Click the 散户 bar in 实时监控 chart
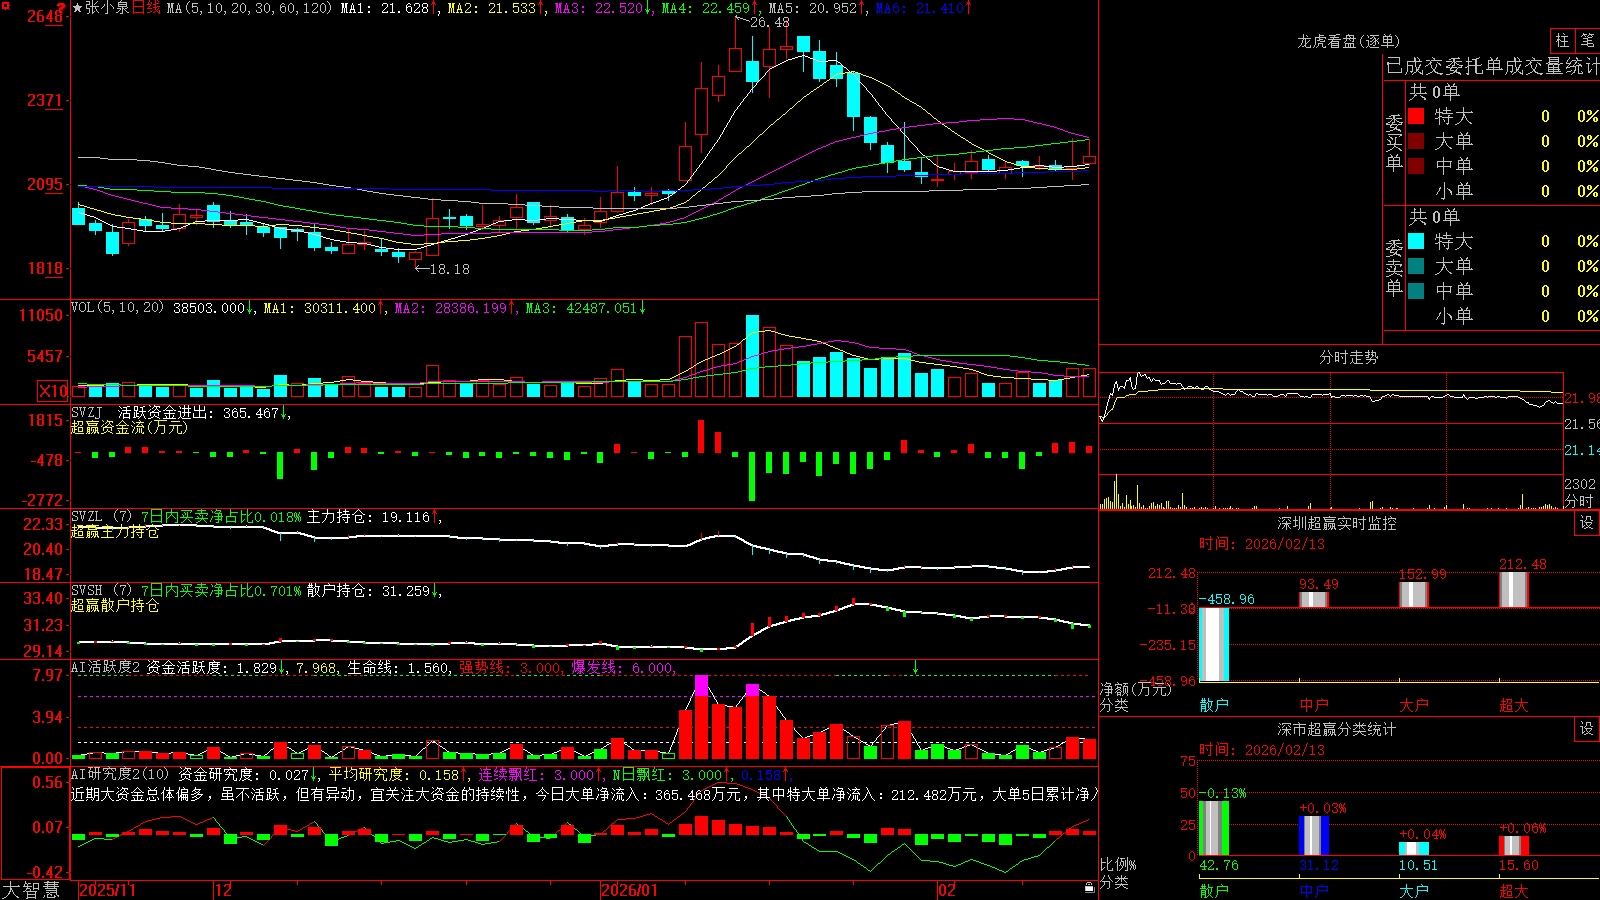Screen dimensions: 1600x900 [x=1214, y=644]
